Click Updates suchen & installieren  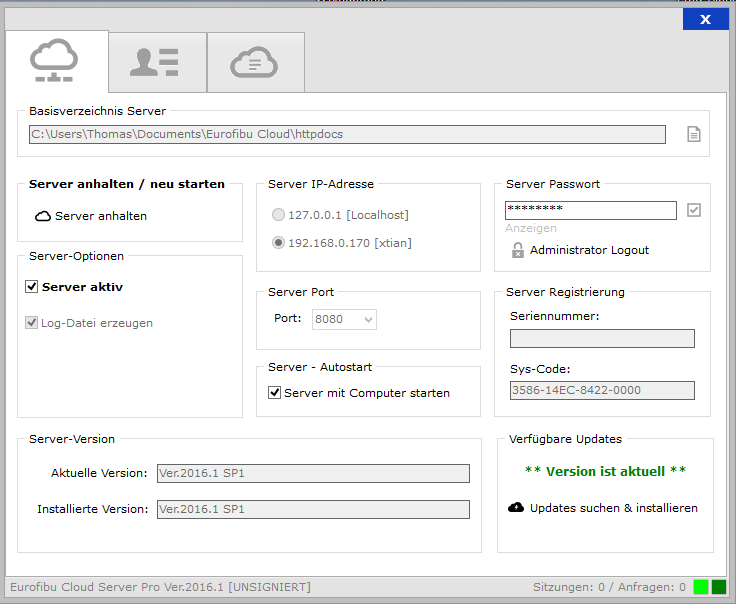pyautogui.click(x=613, y=508)
